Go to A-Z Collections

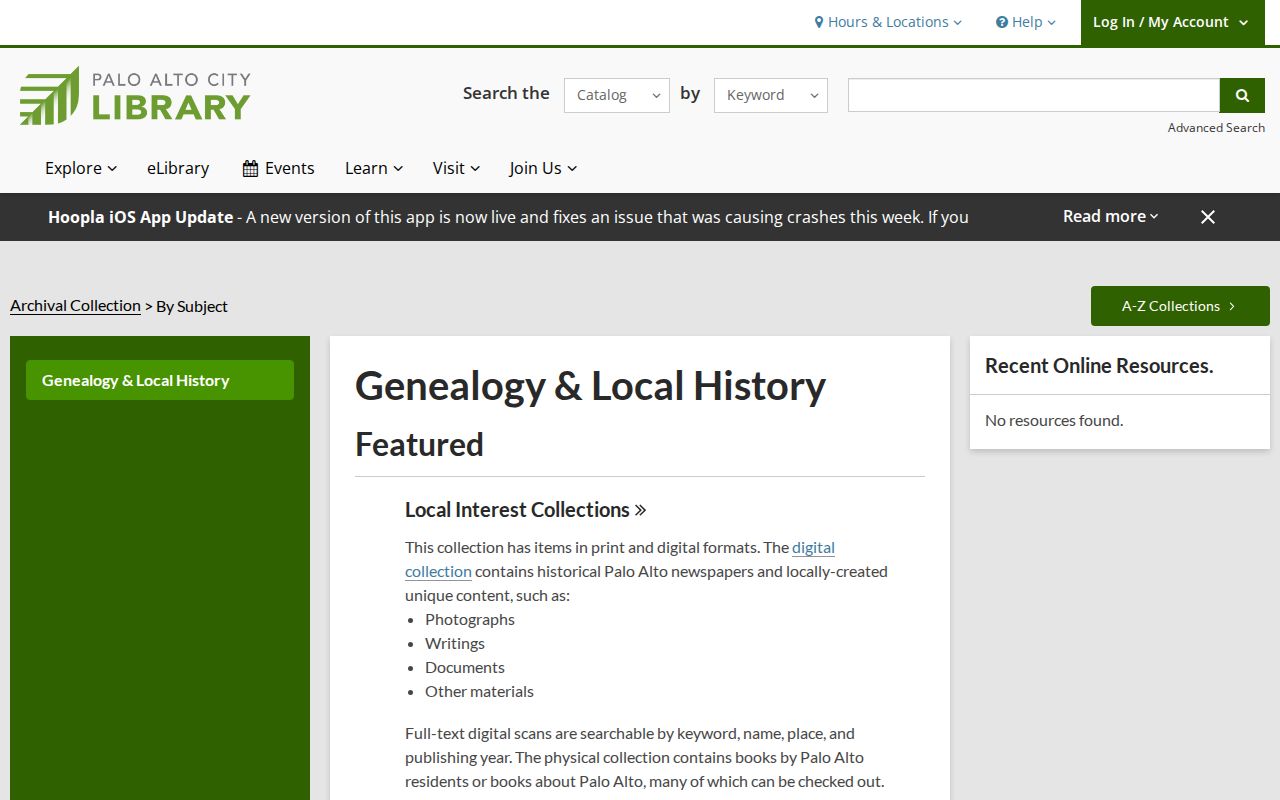1180,306
